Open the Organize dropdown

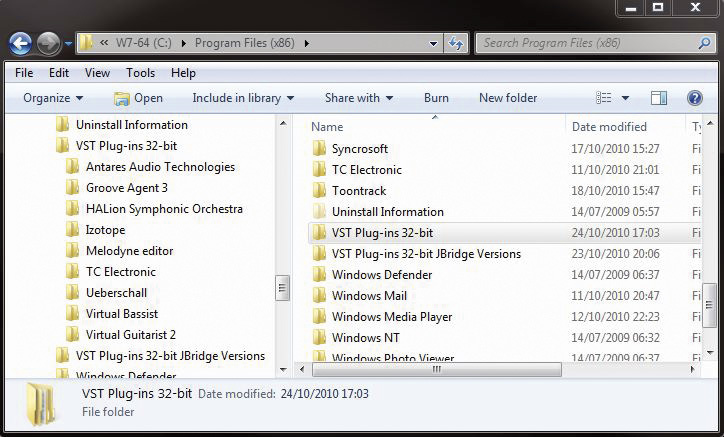pos(53,98)
